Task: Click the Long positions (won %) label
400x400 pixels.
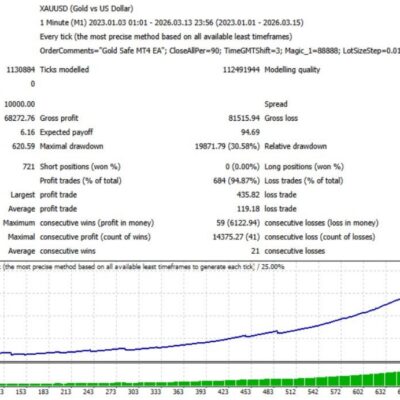Action: click(x=304, y=167)
